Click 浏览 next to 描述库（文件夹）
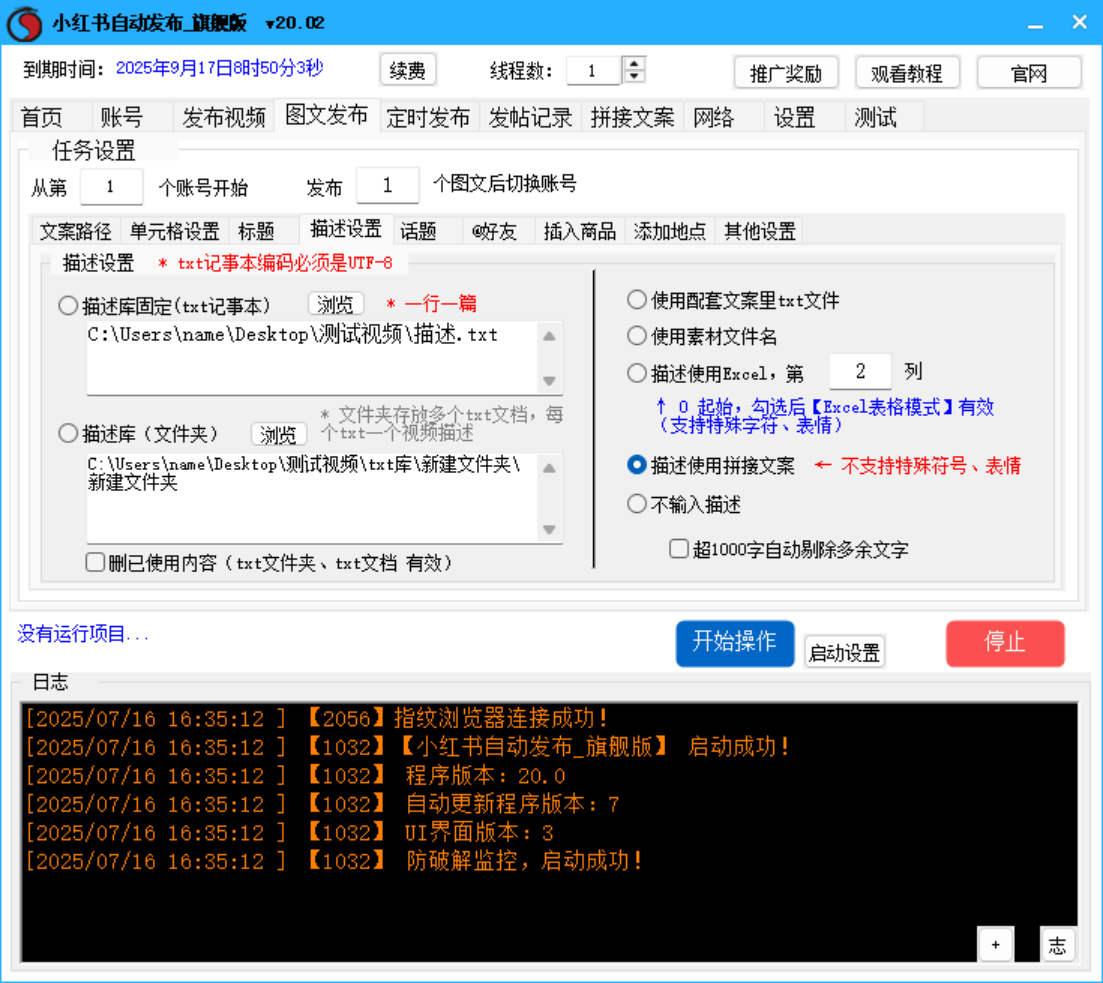The width and height of the screenshot is (1103, 983). pyautogui.click(x=279, y=434)
